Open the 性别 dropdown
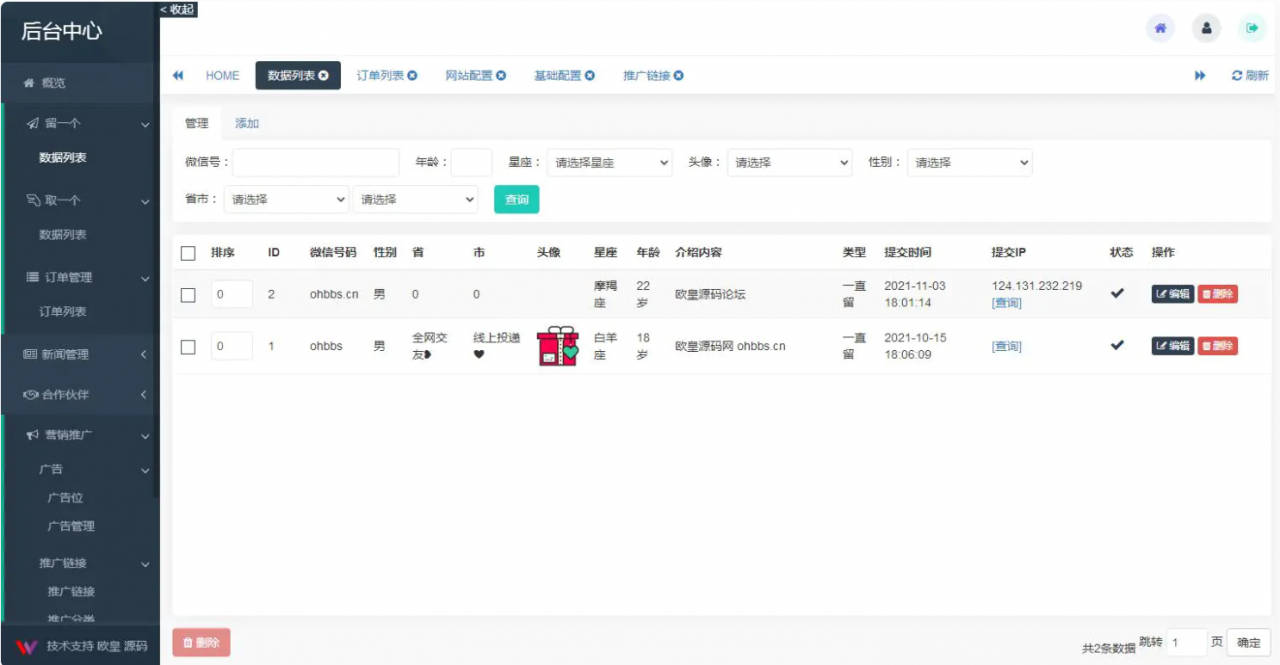This screenshot has width=1280, height=665. point(970,162)
